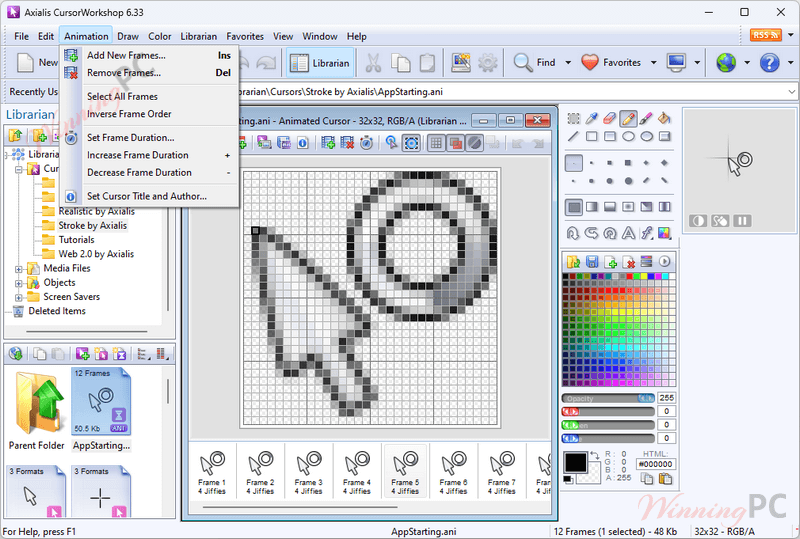Choose Inverse Frame Order menu entry
The image size is (800, 539).
coord(149,114)
